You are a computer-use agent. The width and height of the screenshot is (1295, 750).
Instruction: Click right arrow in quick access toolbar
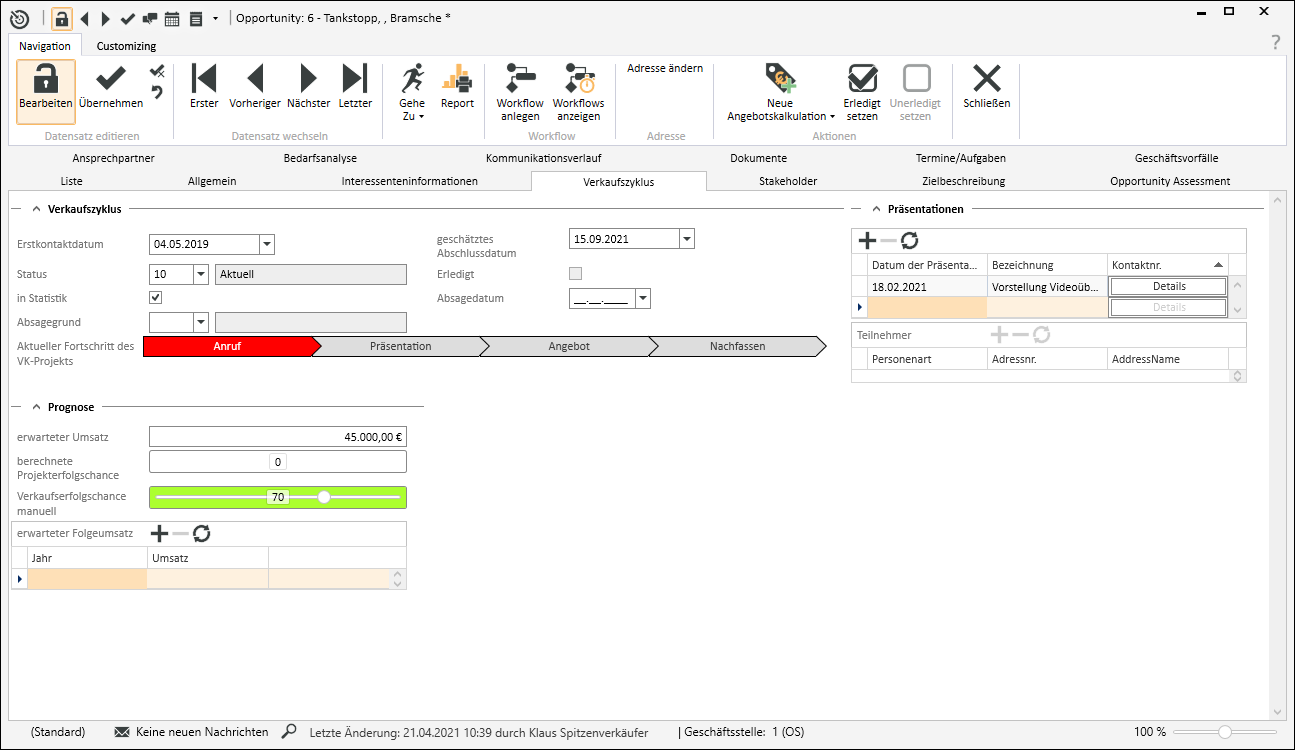click(x=105, y=18)
